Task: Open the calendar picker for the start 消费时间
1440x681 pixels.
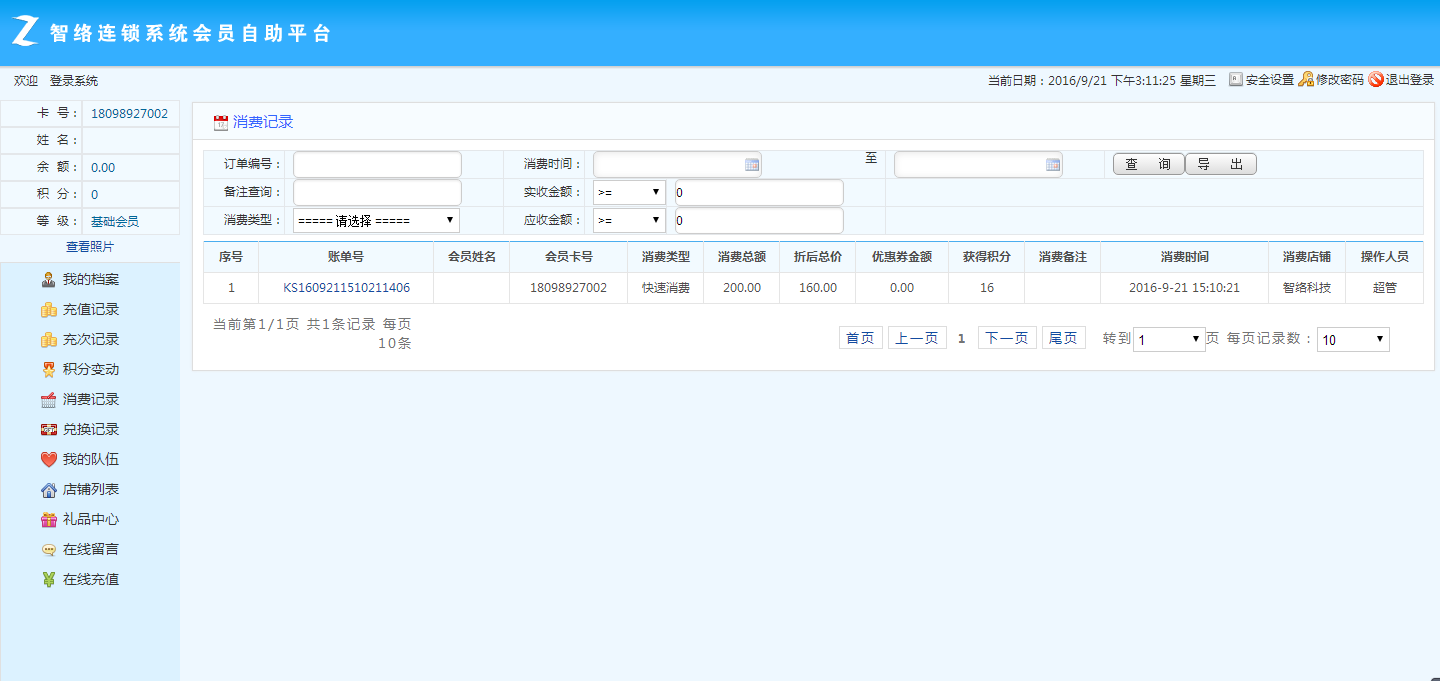Action: click(752, 165)
